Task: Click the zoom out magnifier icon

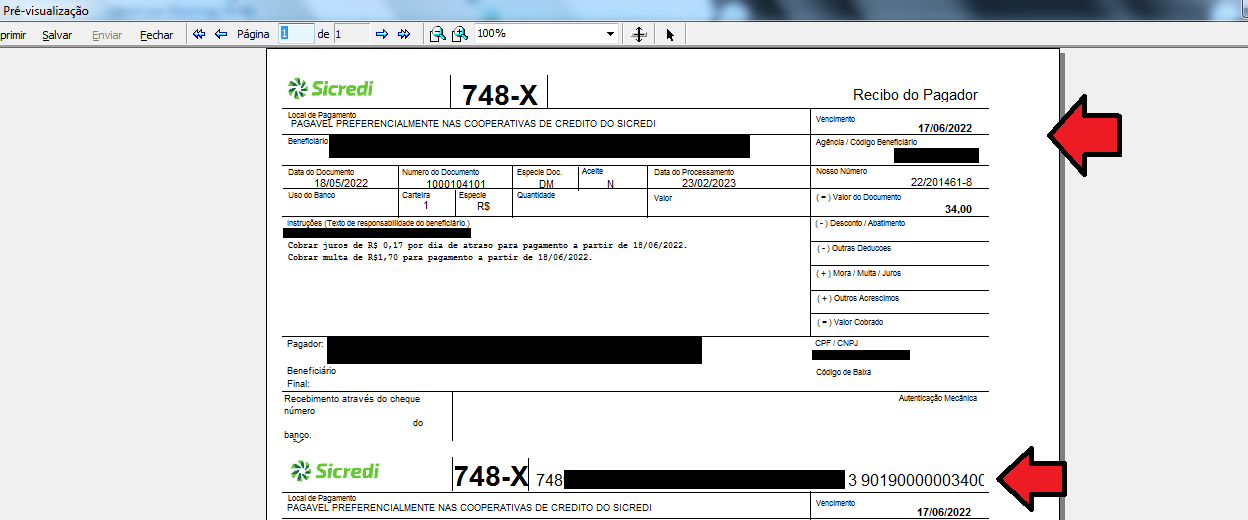Action: point(437,34)
